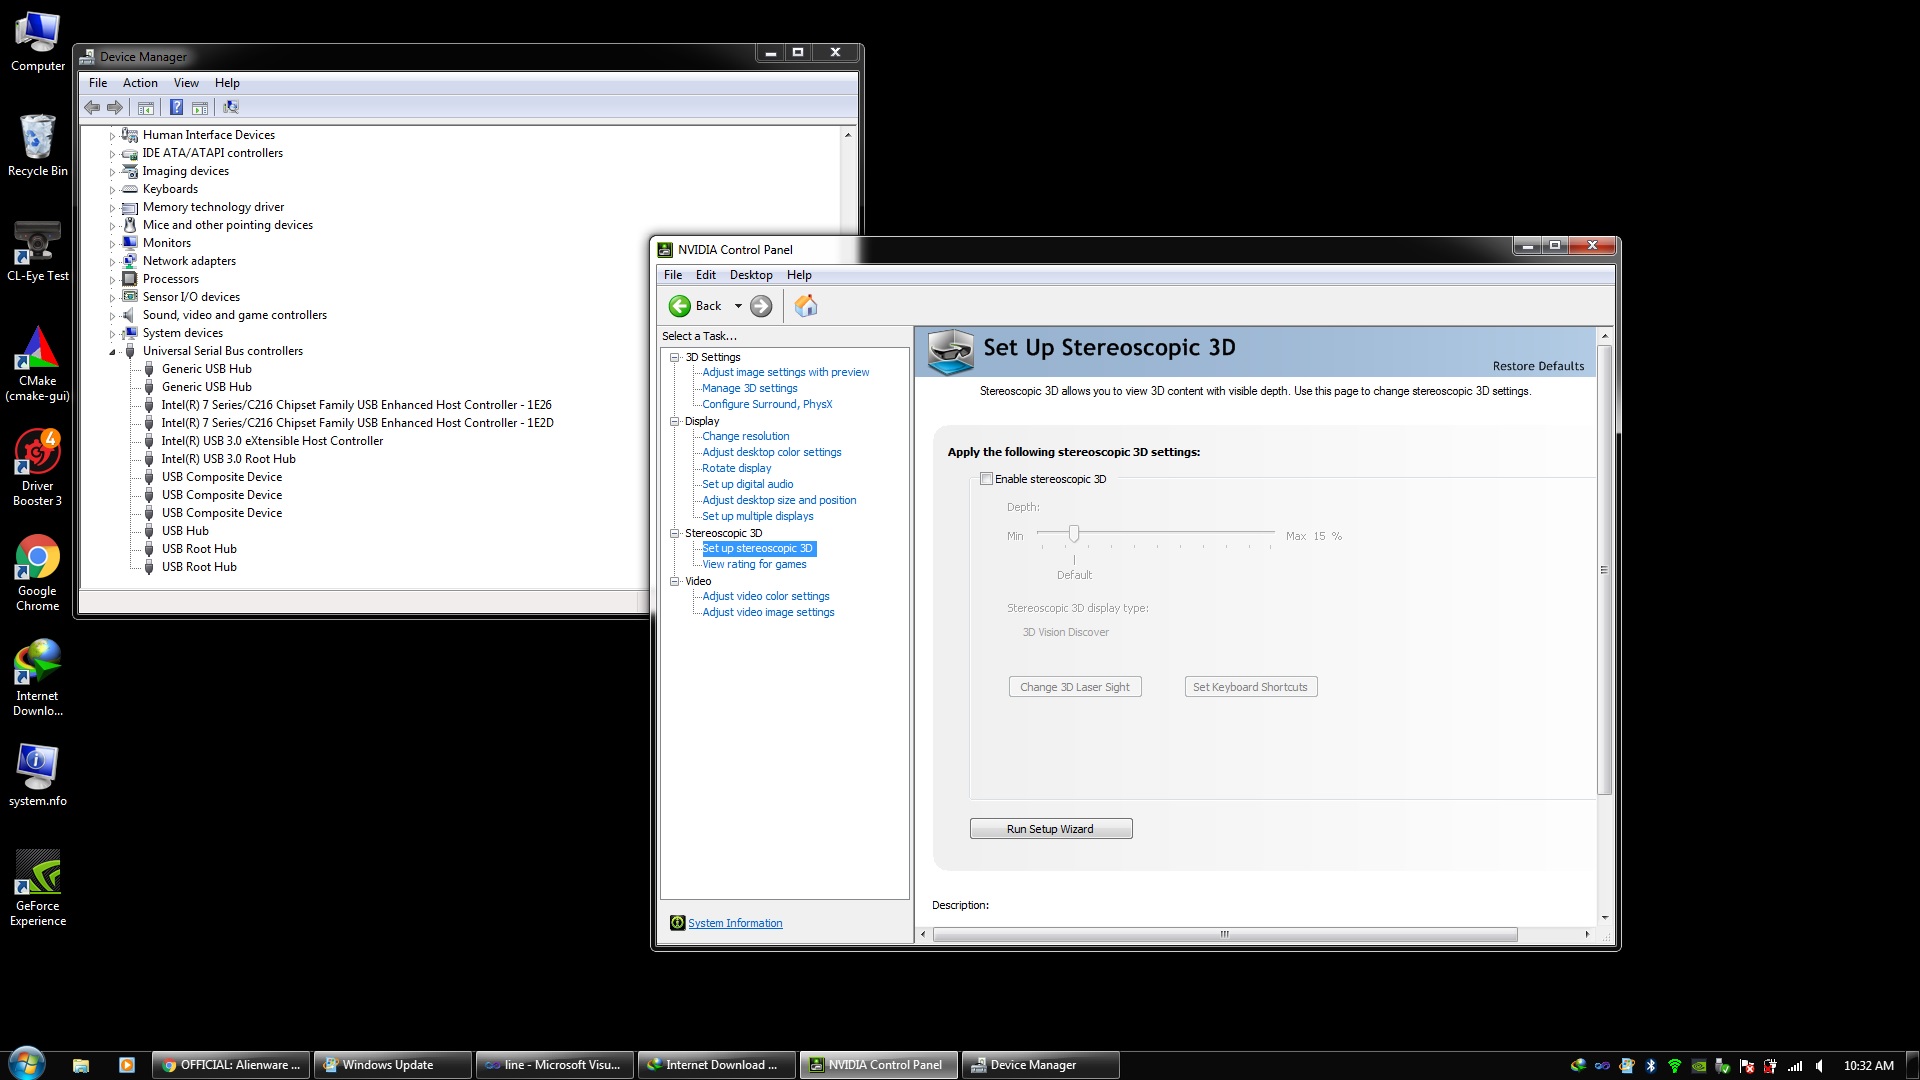Click Restore Defaults link
Viewport: 1920px width, 1080px height.
coord(1538,366)
